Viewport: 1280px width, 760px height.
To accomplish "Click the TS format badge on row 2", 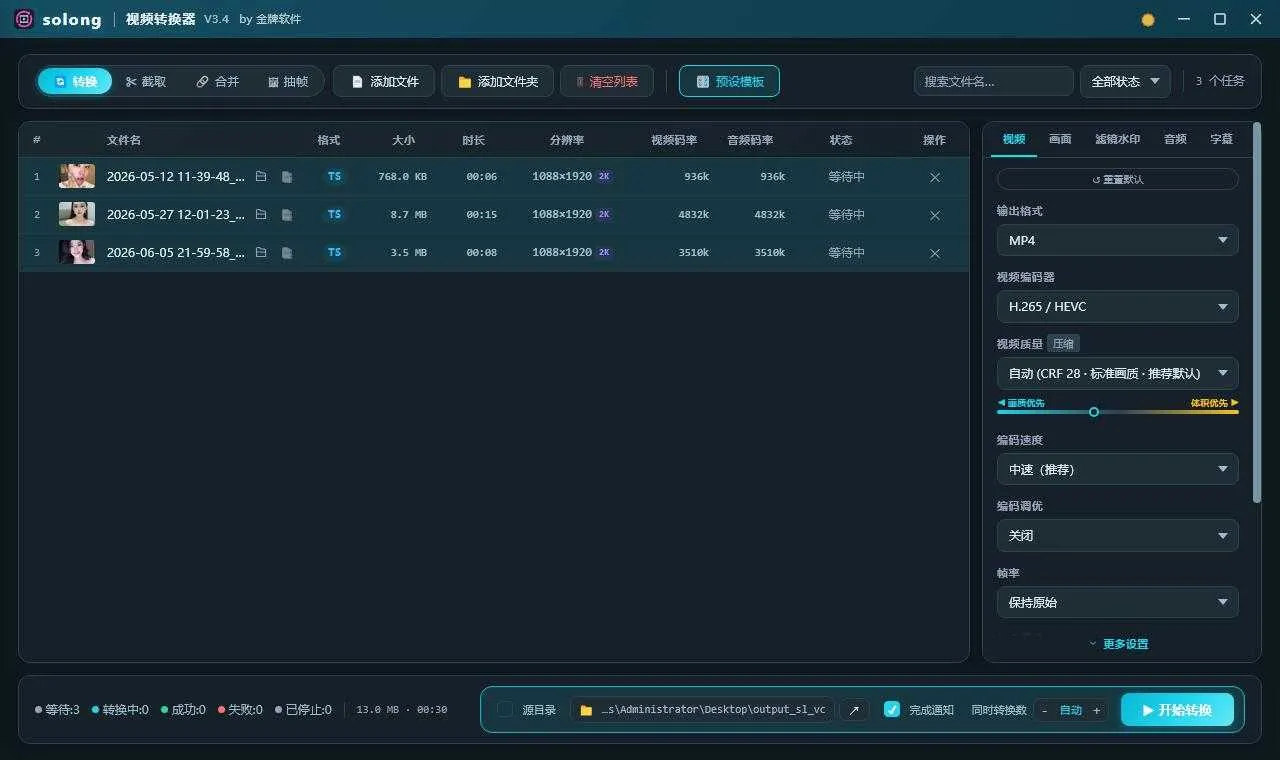I will [x=334, y=214].
